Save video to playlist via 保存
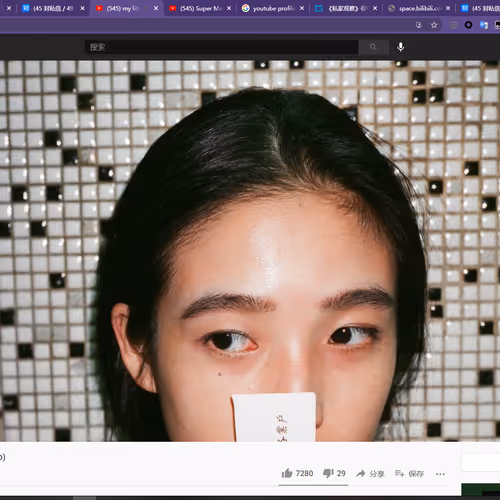This screenshot has height=500, width=500. [409, 473]
